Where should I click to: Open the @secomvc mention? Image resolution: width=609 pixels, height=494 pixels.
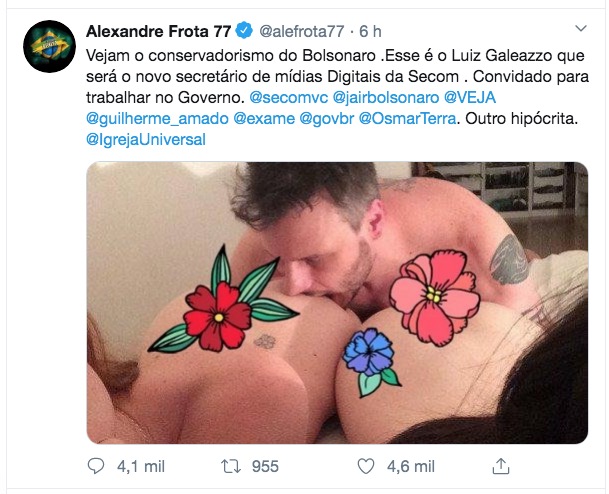(289, 97)
